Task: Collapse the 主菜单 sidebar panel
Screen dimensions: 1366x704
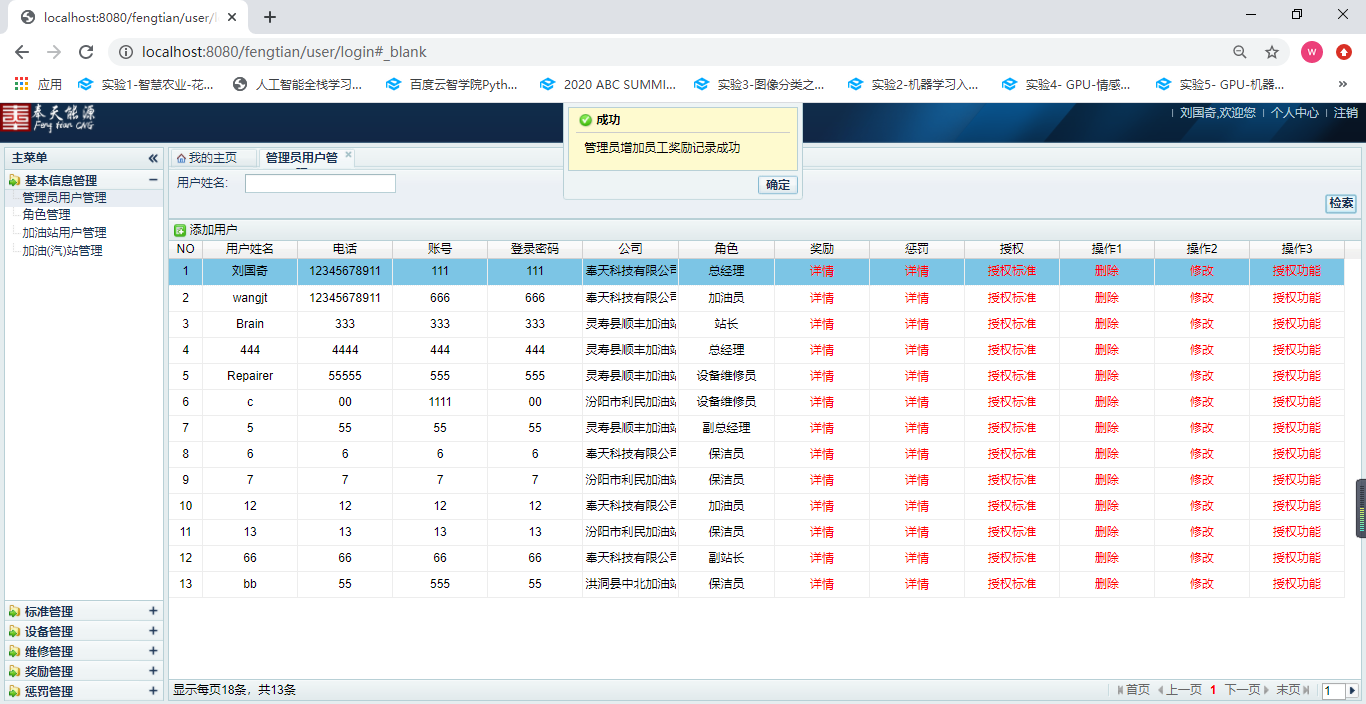Action: pyautogui.click(x=153, y=158)
